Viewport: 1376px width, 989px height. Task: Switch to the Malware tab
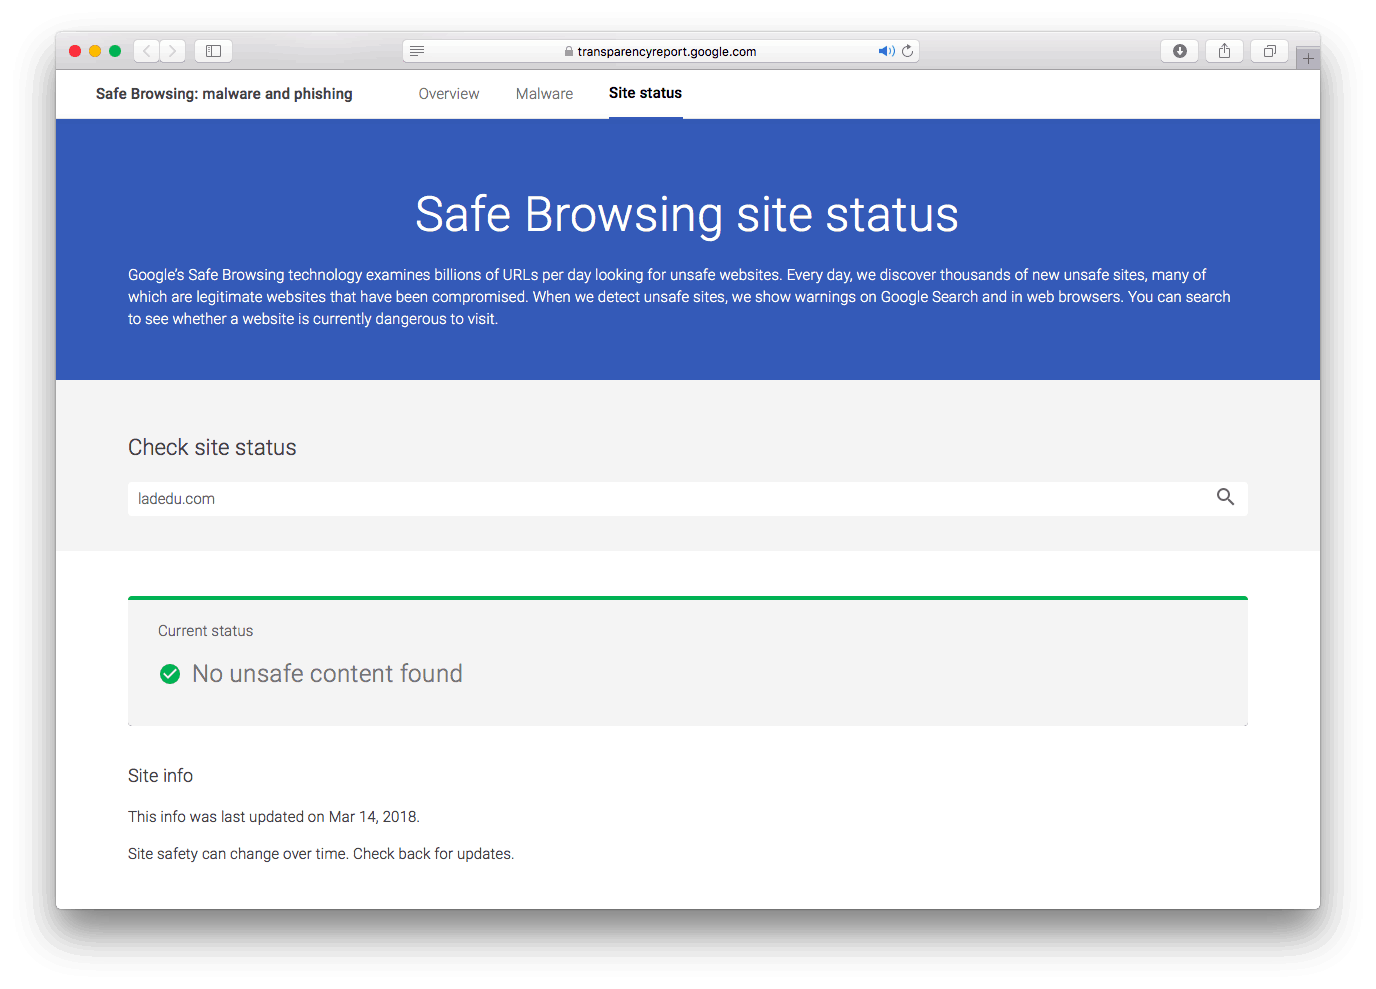[545, 94]
